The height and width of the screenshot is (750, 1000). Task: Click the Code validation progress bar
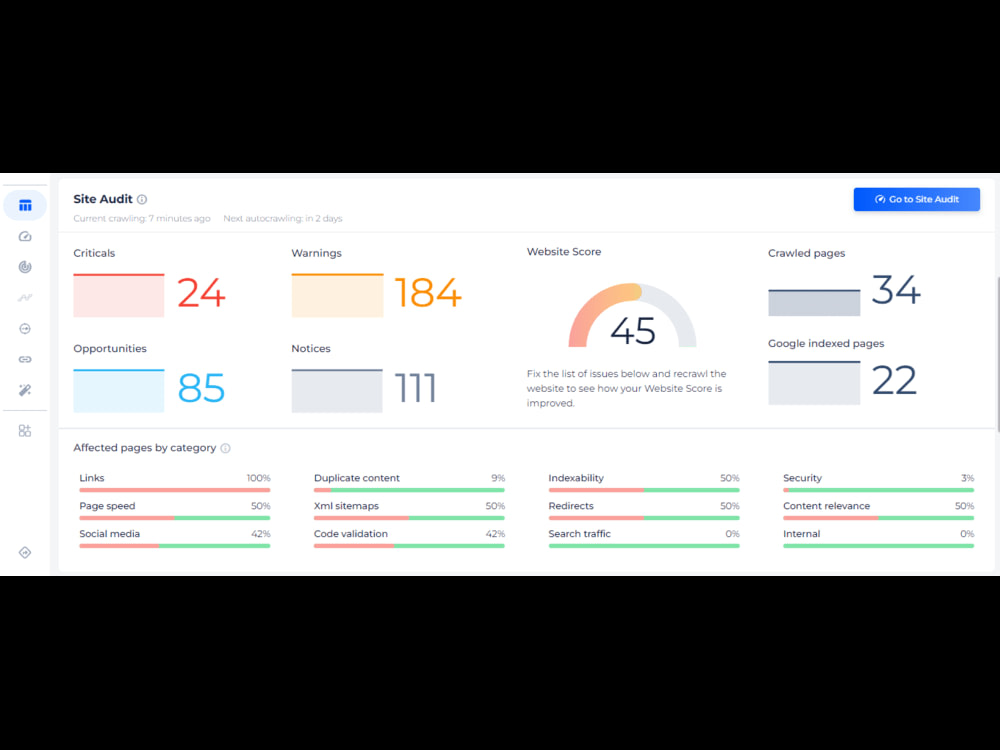pyautogui.click(x=409, y=546)
